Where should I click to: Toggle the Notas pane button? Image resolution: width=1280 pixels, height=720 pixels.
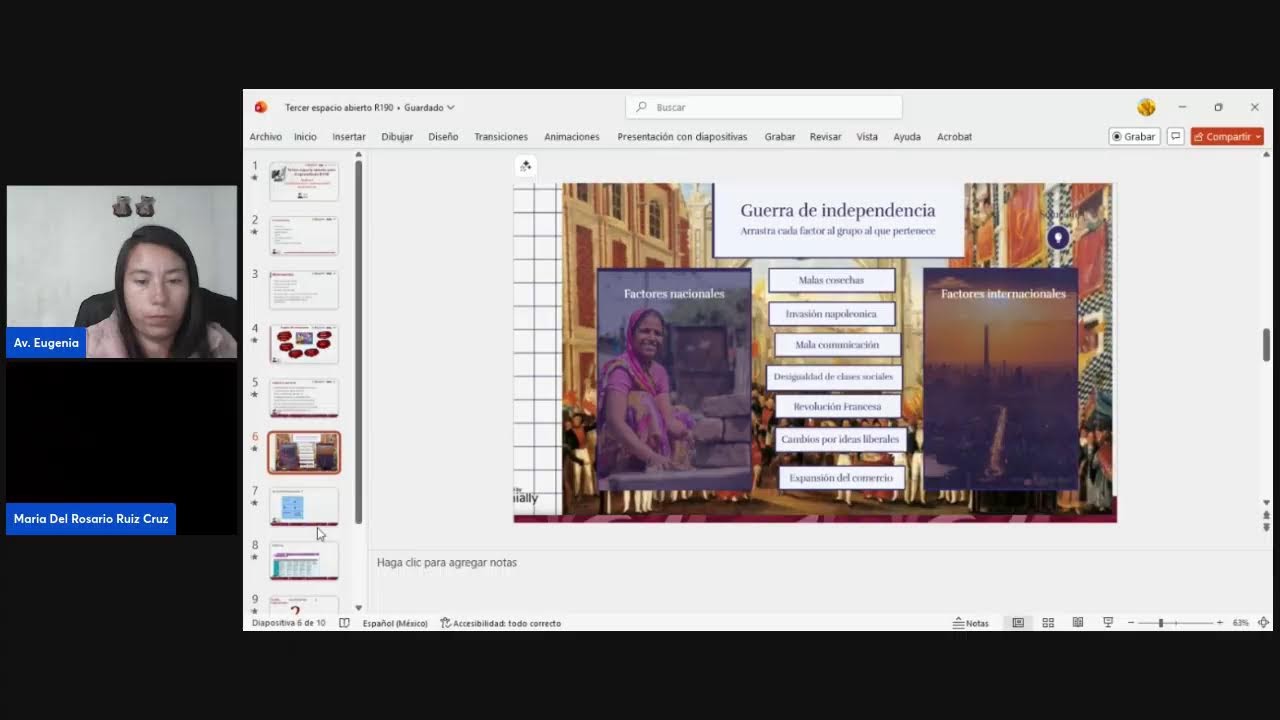point(970,622)
